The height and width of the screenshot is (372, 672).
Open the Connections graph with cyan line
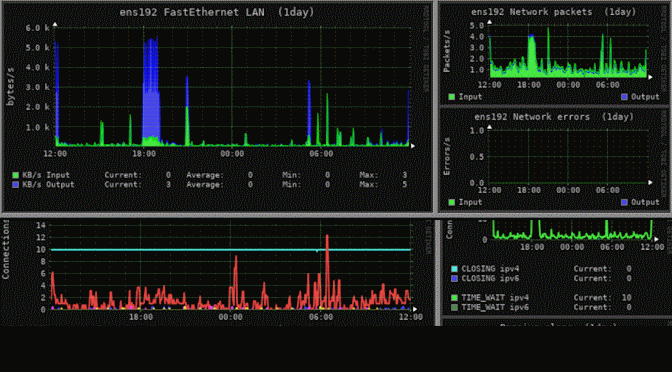point(217,272)
